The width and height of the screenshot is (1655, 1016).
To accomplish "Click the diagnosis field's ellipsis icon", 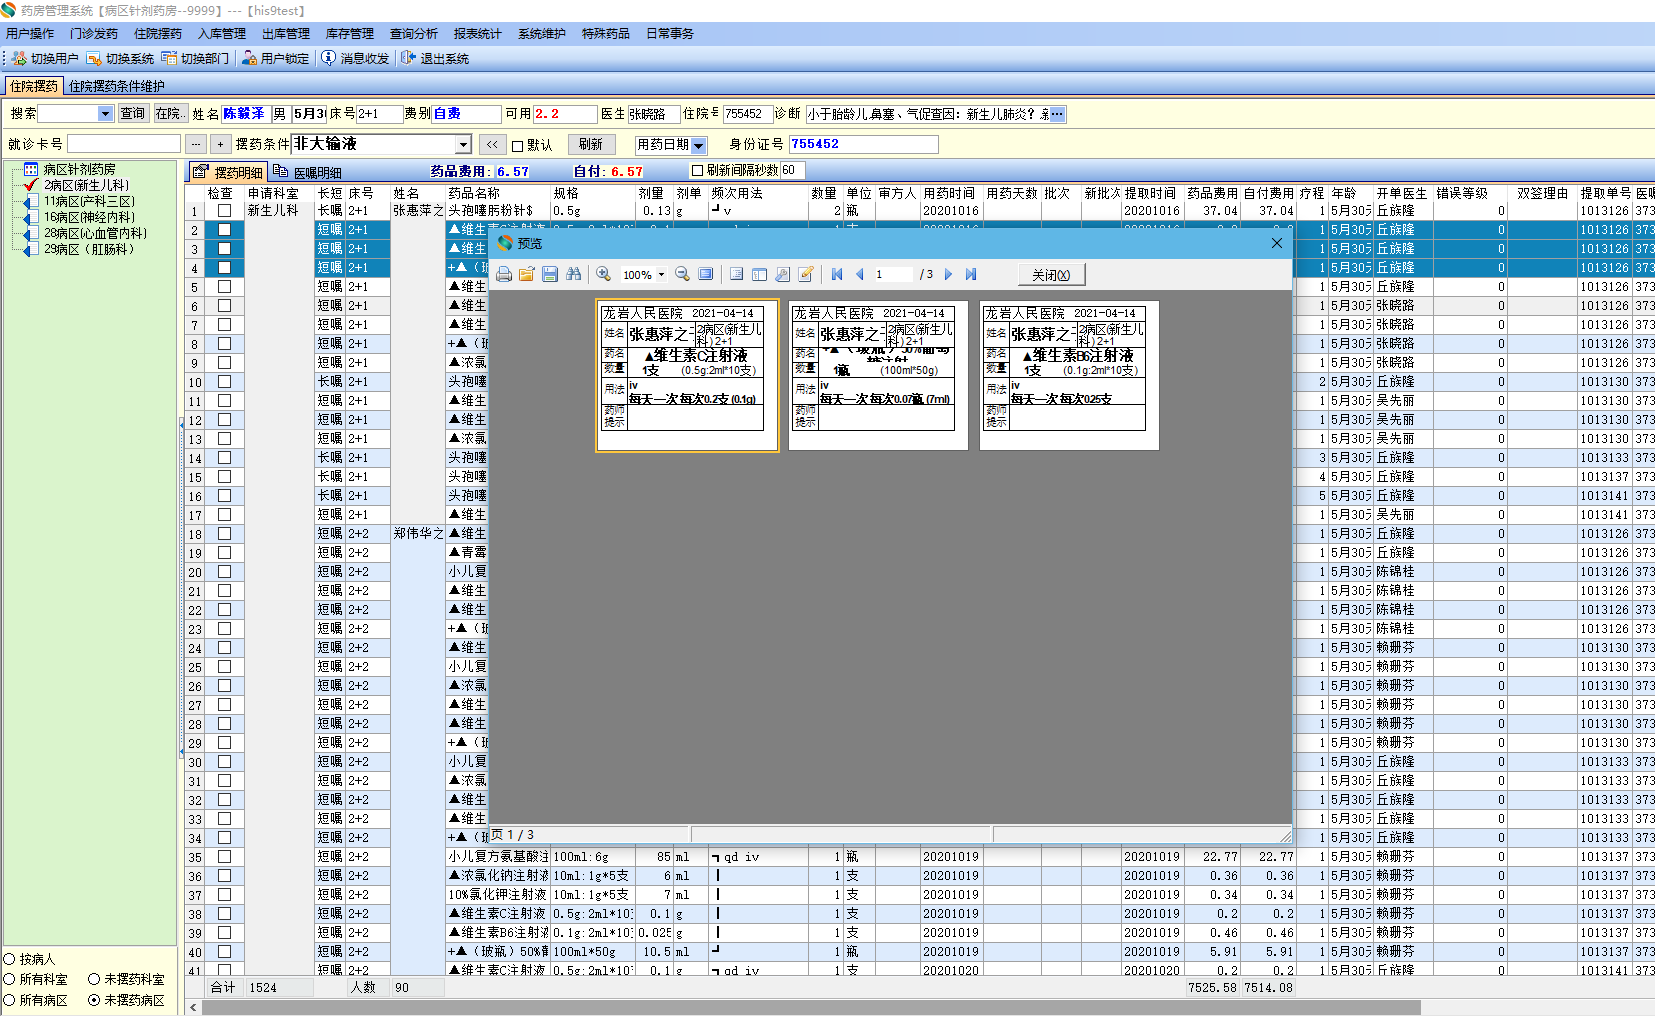I will coord(1057,114).
